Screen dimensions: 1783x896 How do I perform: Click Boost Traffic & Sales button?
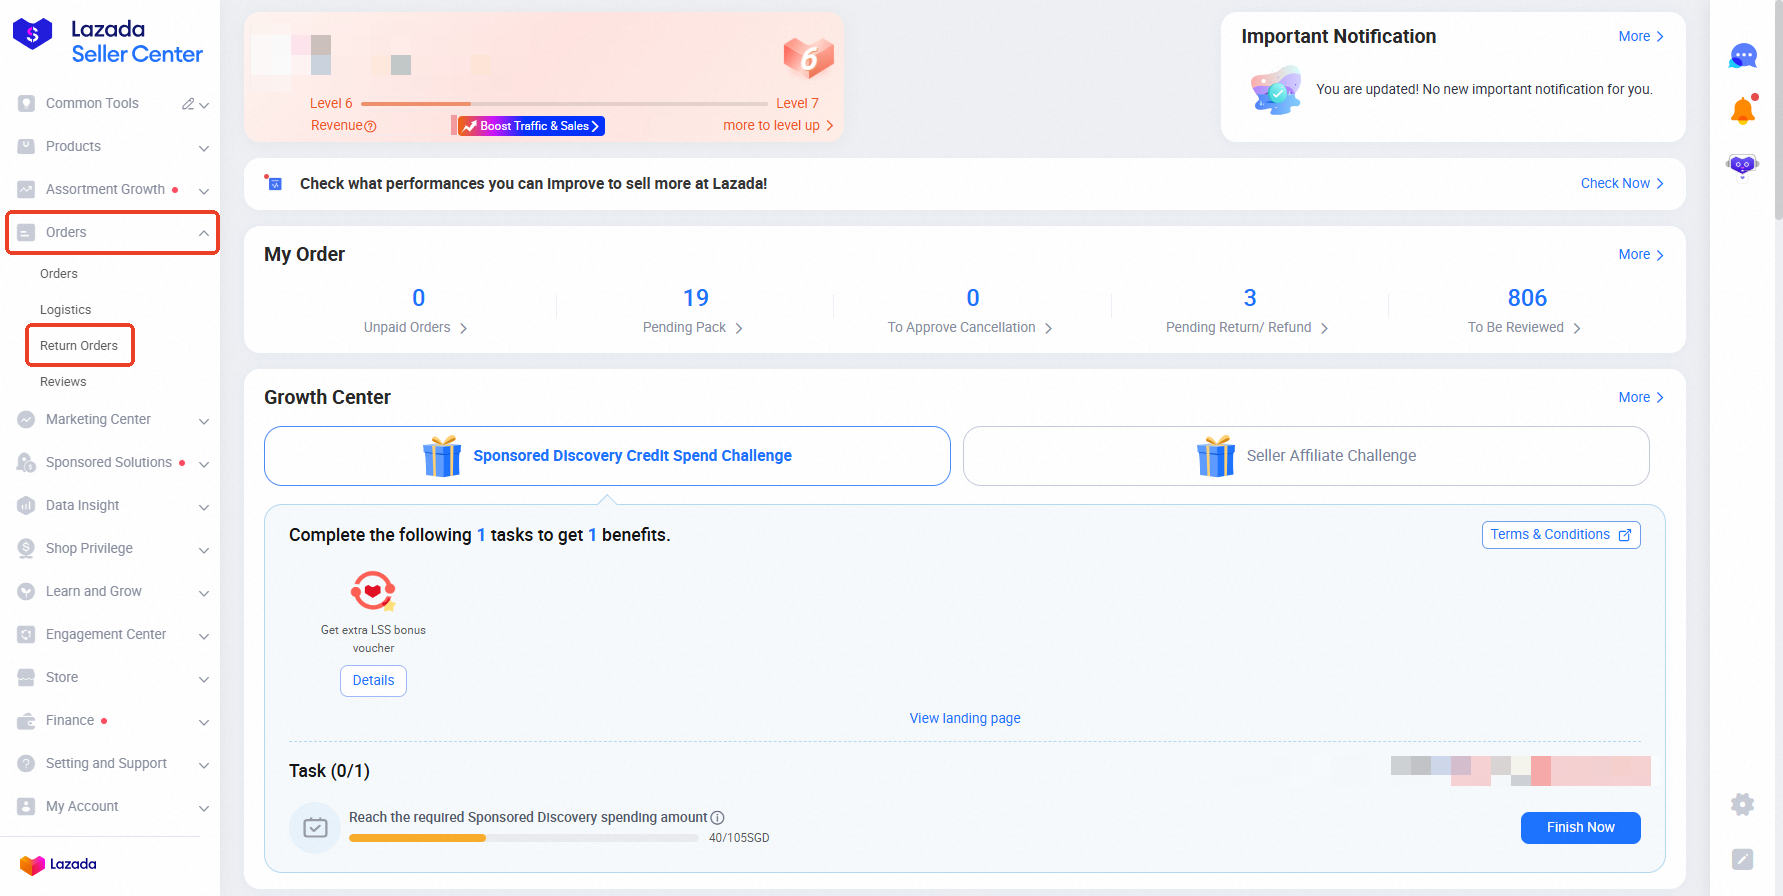coord(531,126)
